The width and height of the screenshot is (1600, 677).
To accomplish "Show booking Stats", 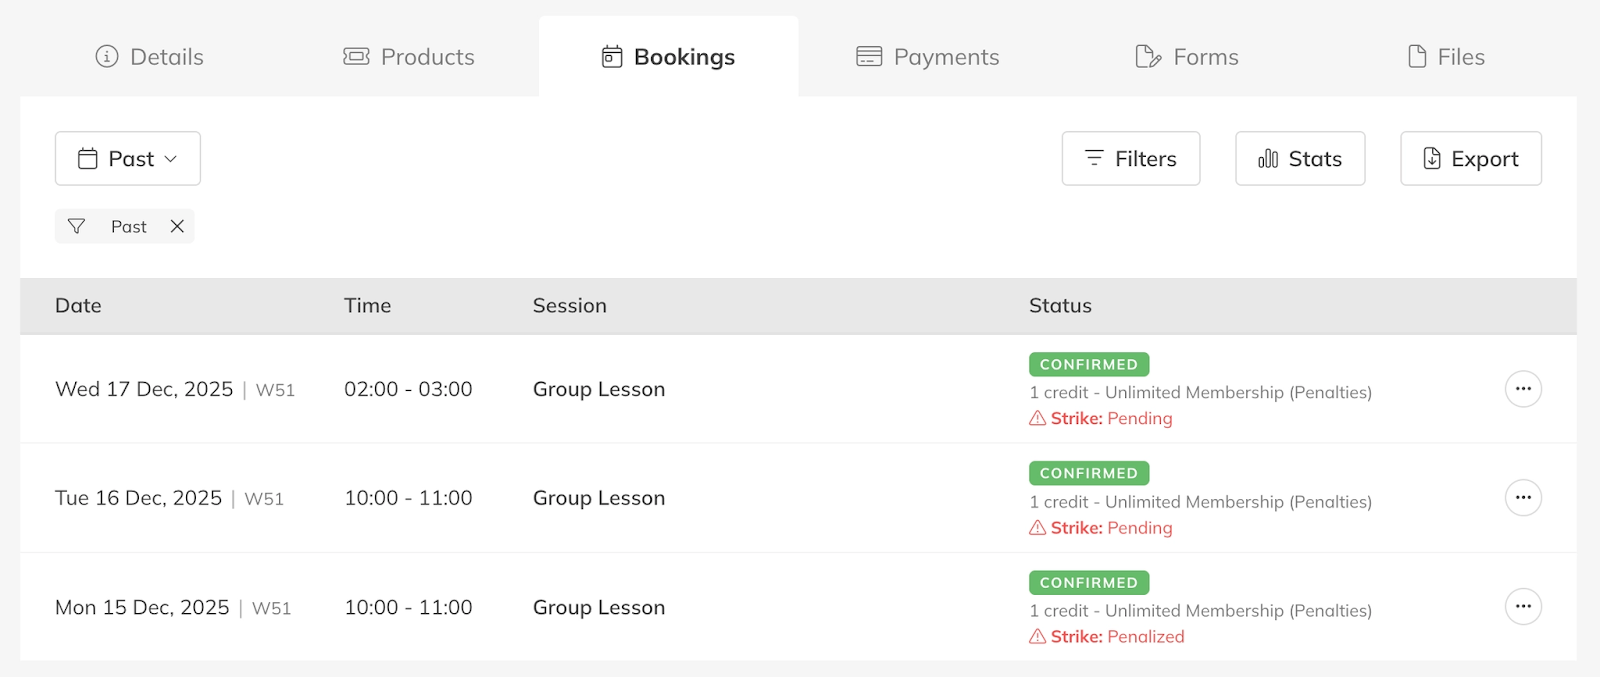I will (1300, 159).
